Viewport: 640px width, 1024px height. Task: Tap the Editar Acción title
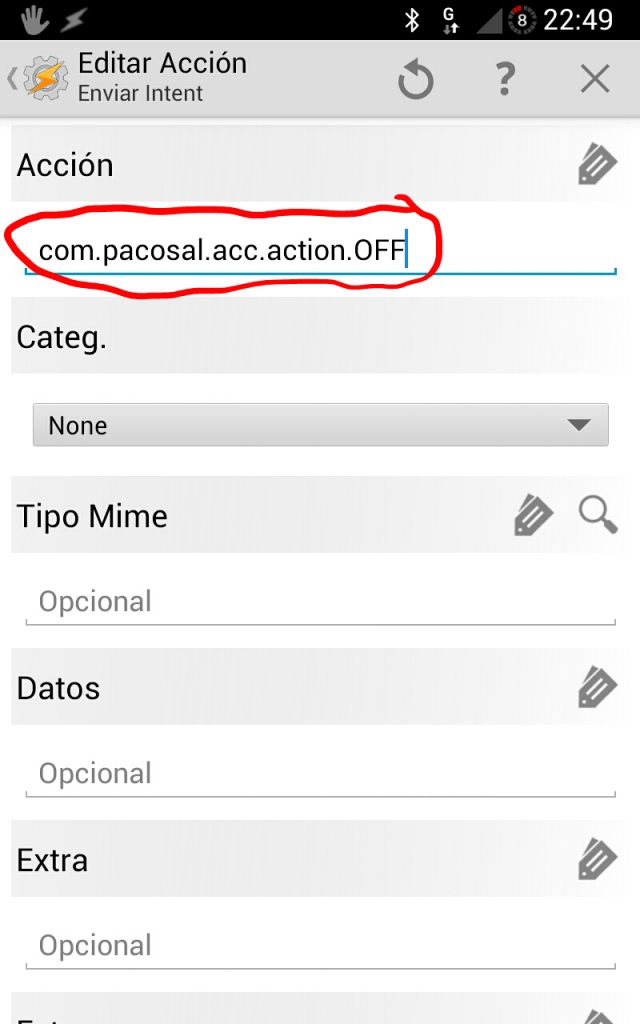(162, 64)
